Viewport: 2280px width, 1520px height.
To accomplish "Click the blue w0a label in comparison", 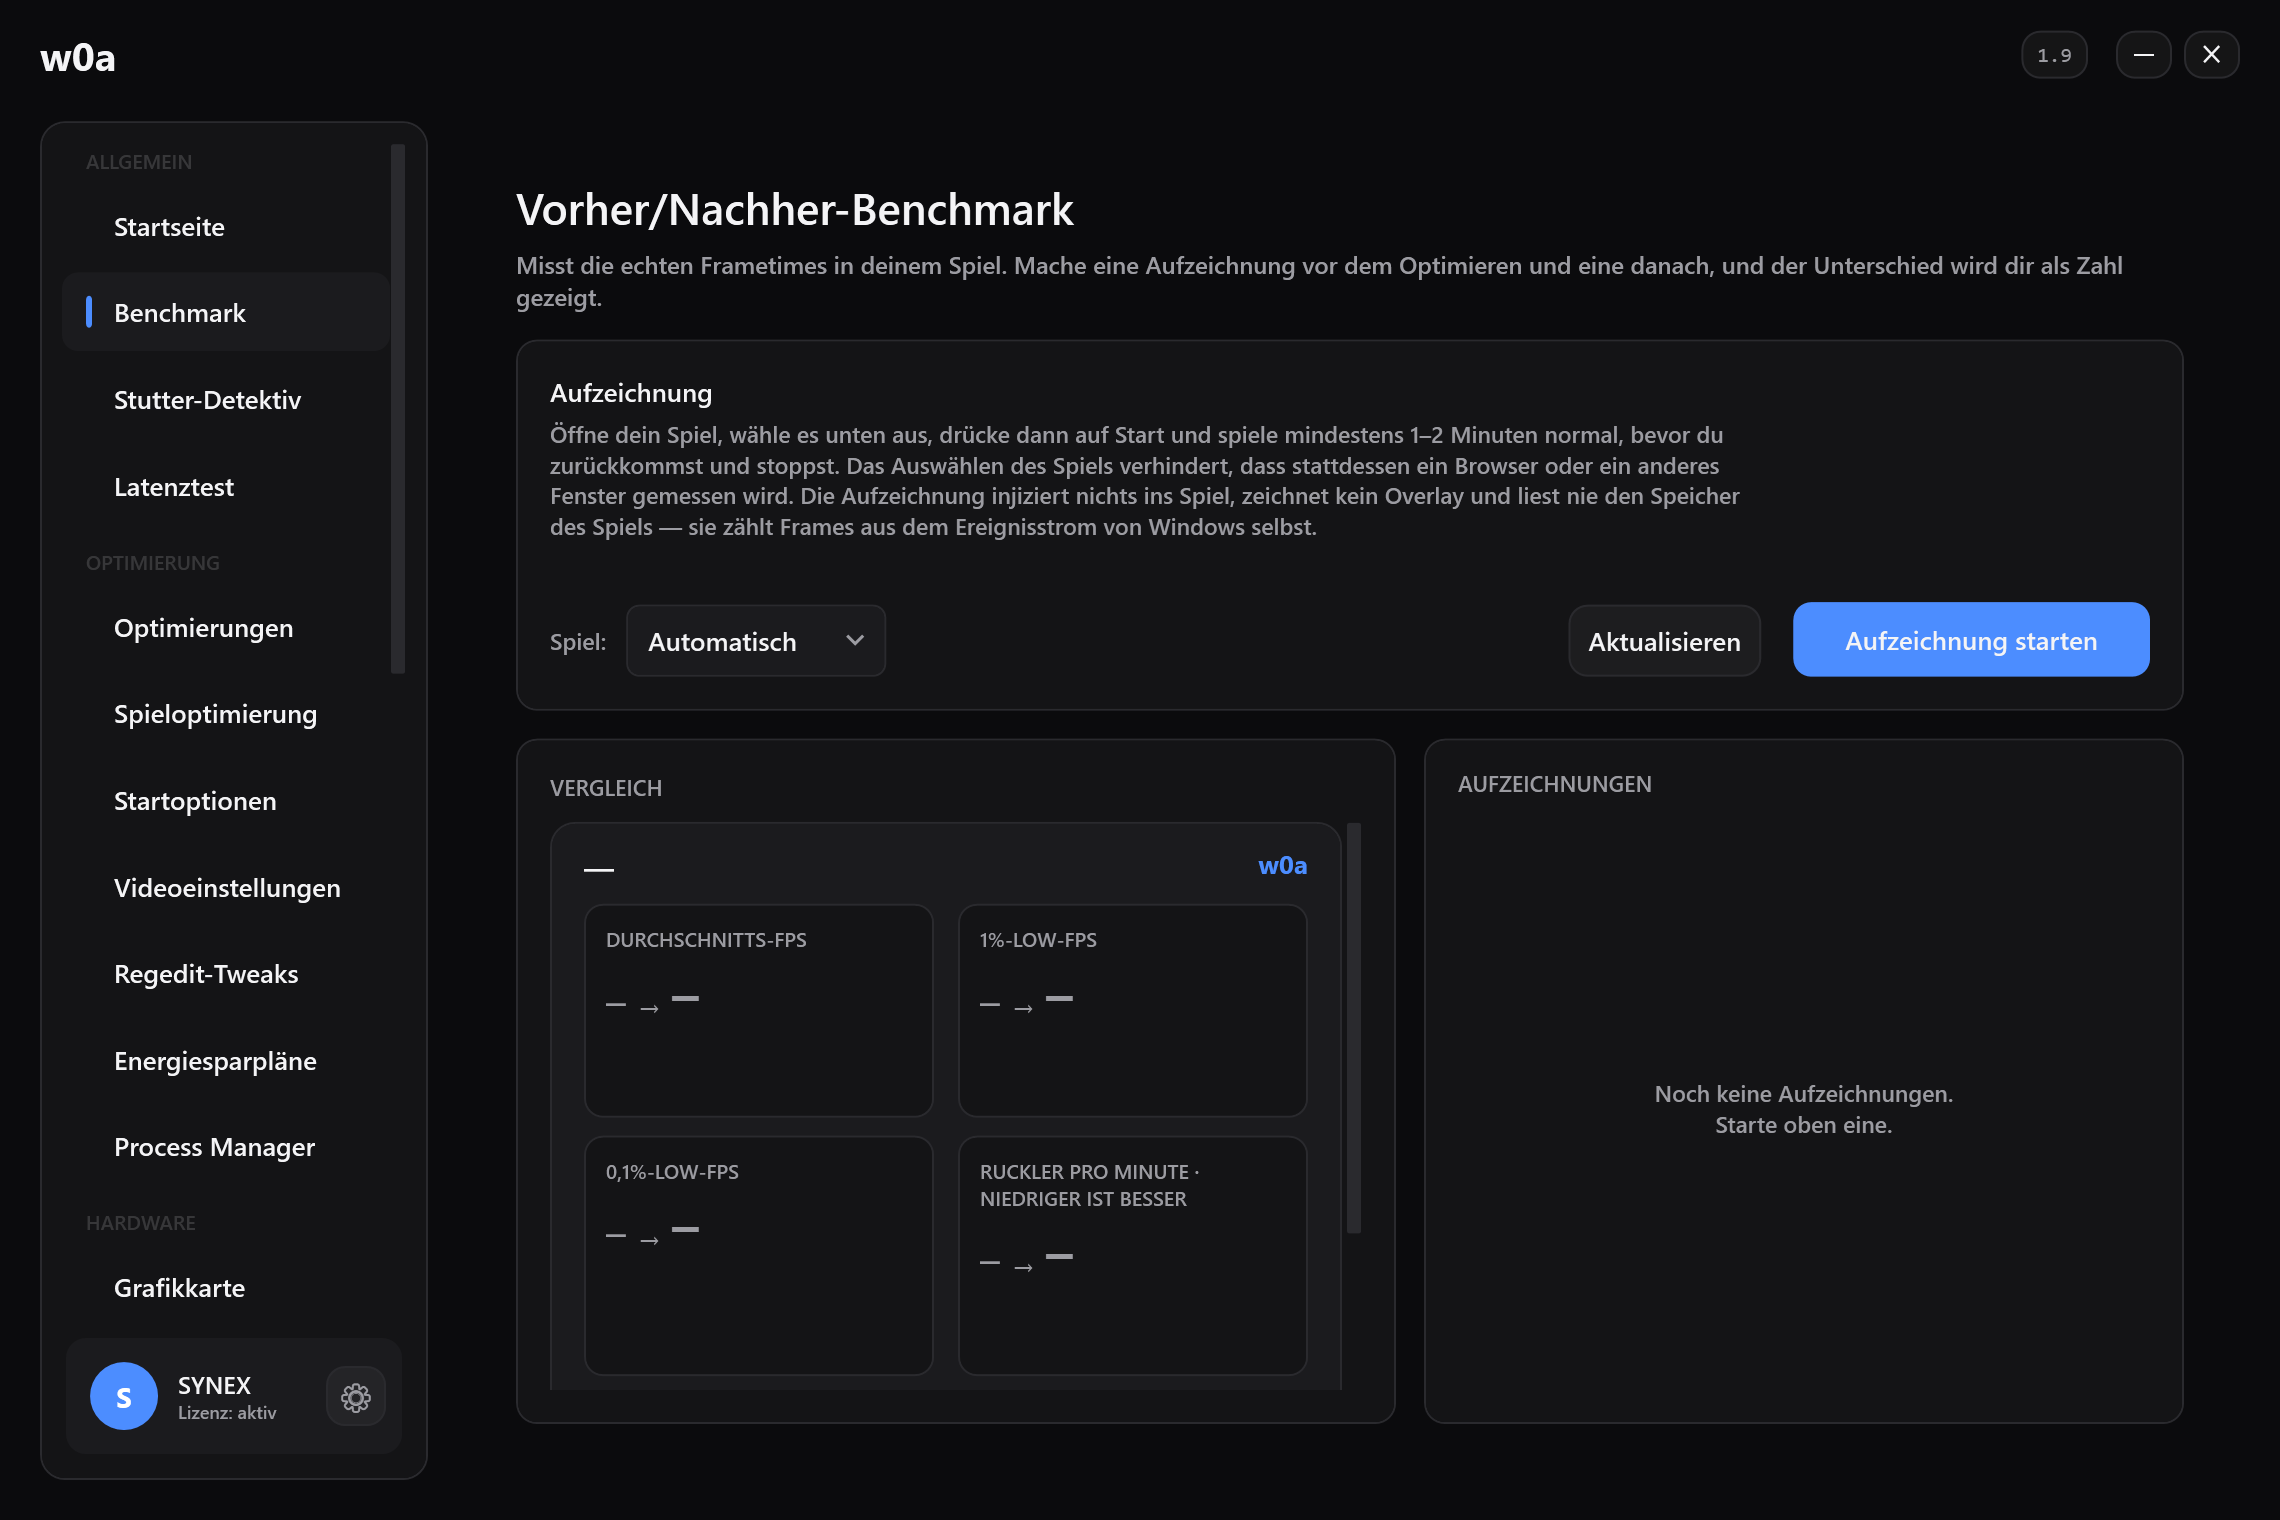I will 1282,865.
